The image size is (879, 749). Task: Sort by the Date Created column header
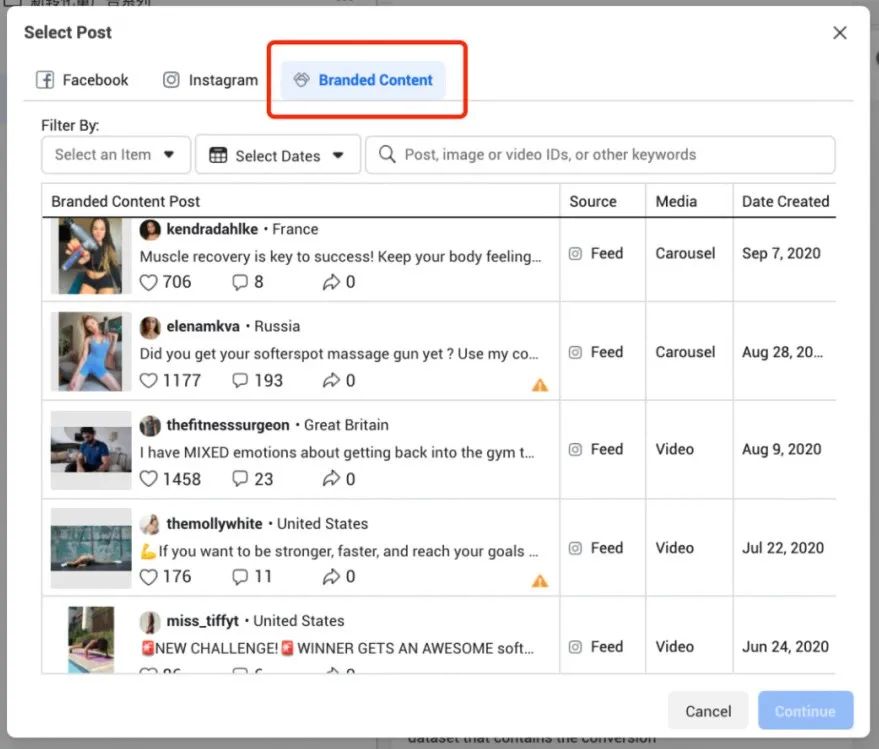click(x=785, y=201)
